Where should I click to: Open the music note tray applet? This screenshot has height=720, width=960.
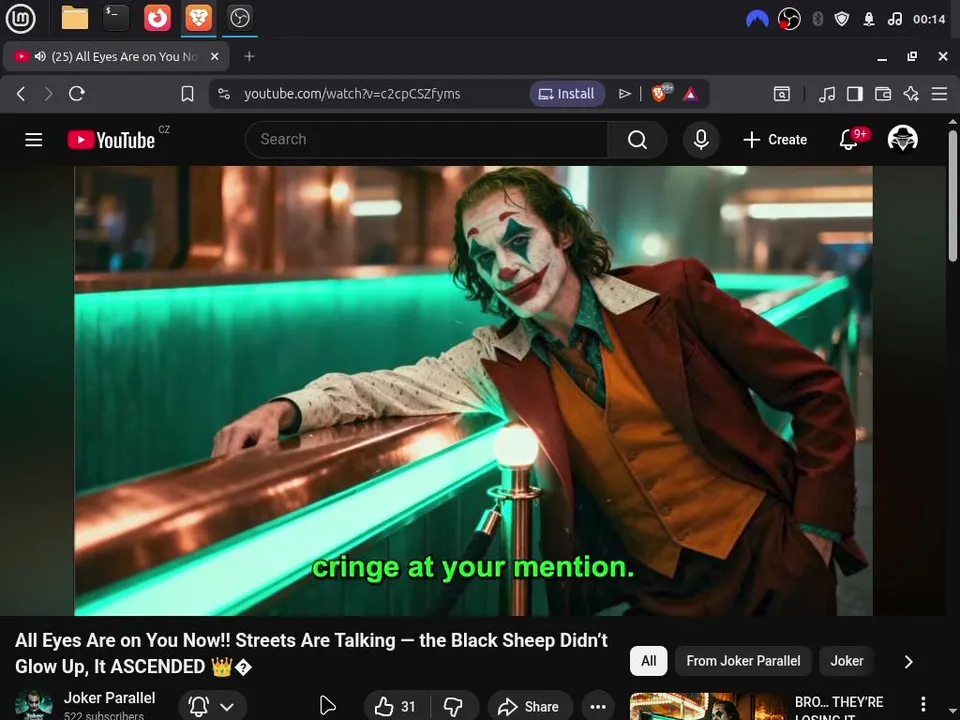(x=894, y=20)
